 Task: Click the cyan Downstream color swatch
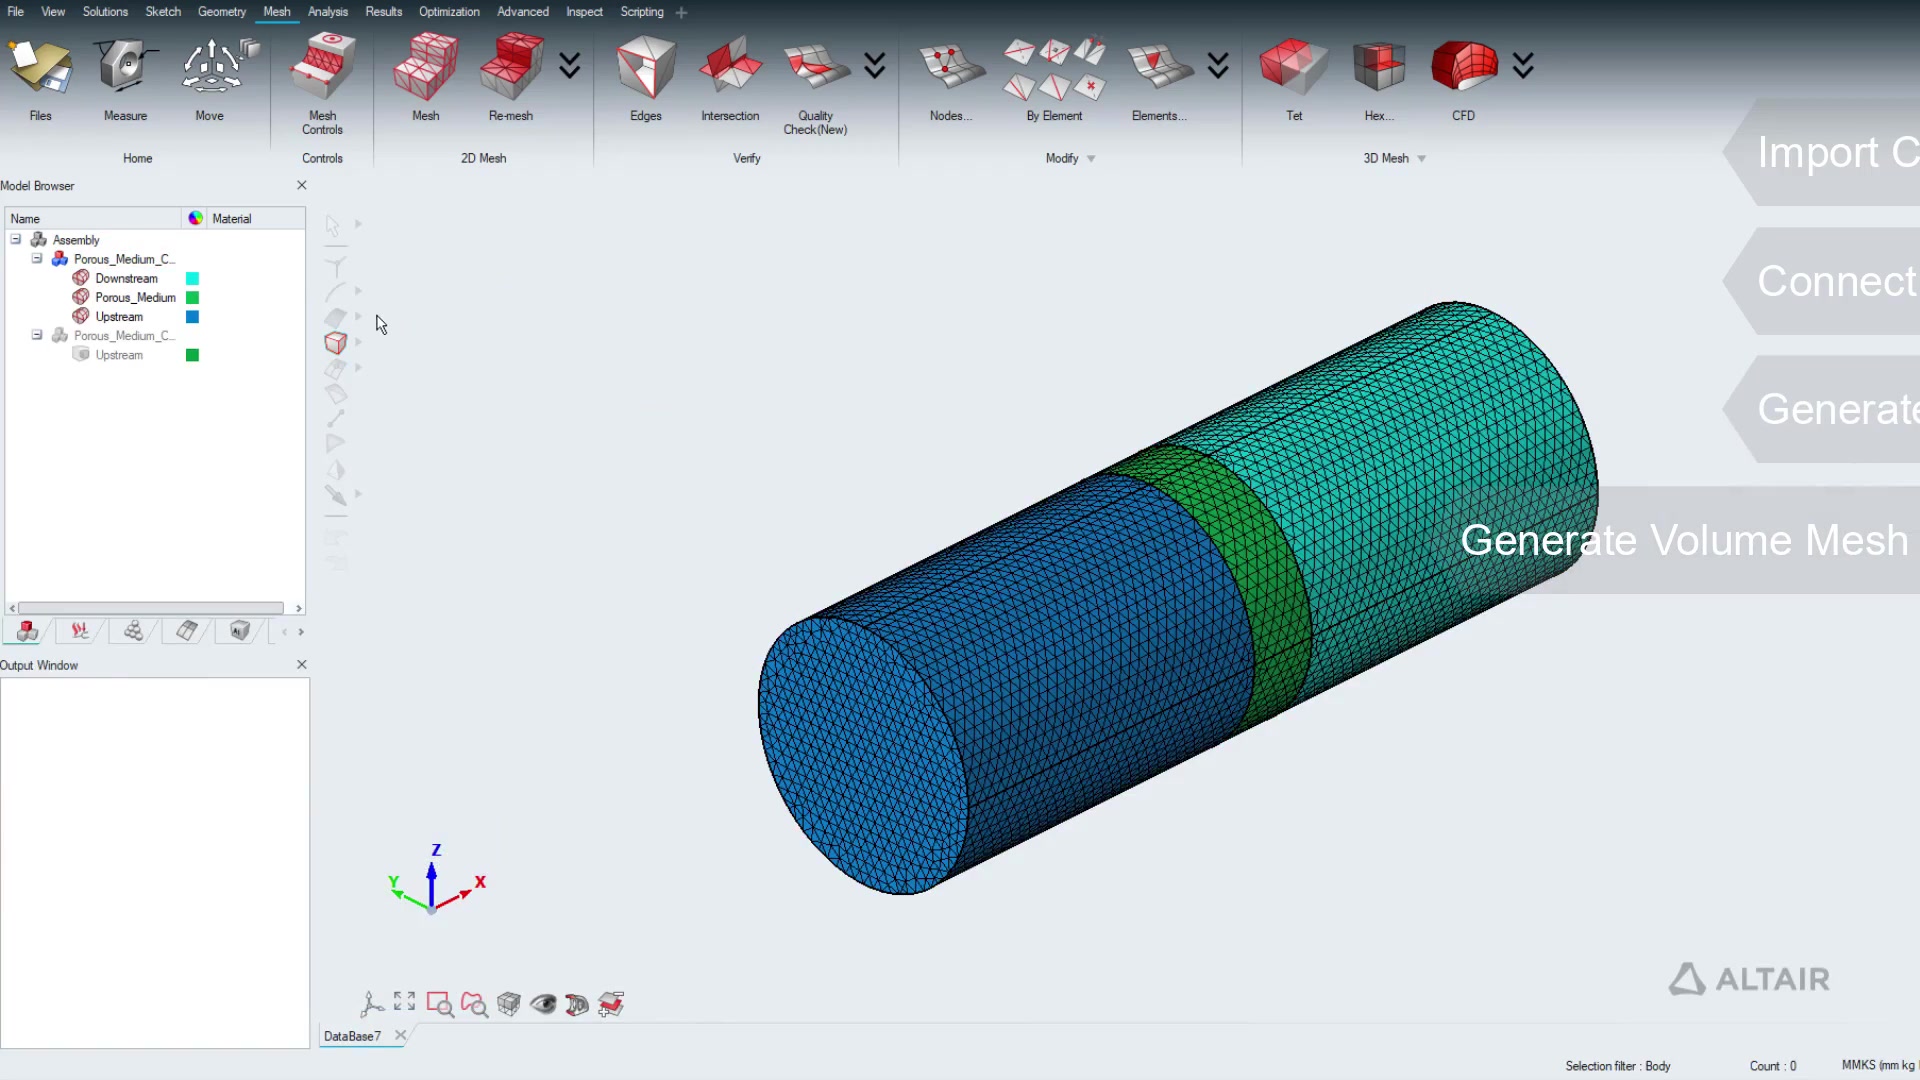click(x=192, y=279)
